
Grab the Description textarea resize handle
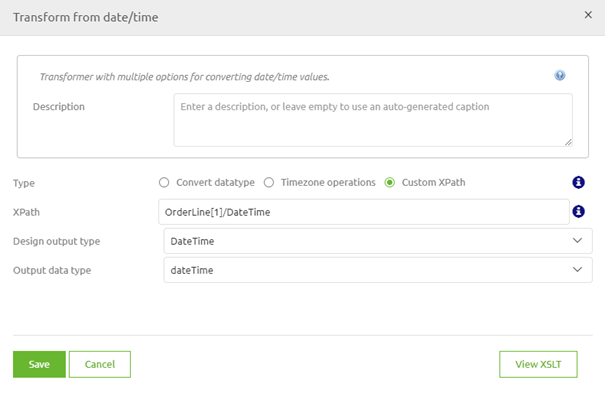tap(568, 142)
